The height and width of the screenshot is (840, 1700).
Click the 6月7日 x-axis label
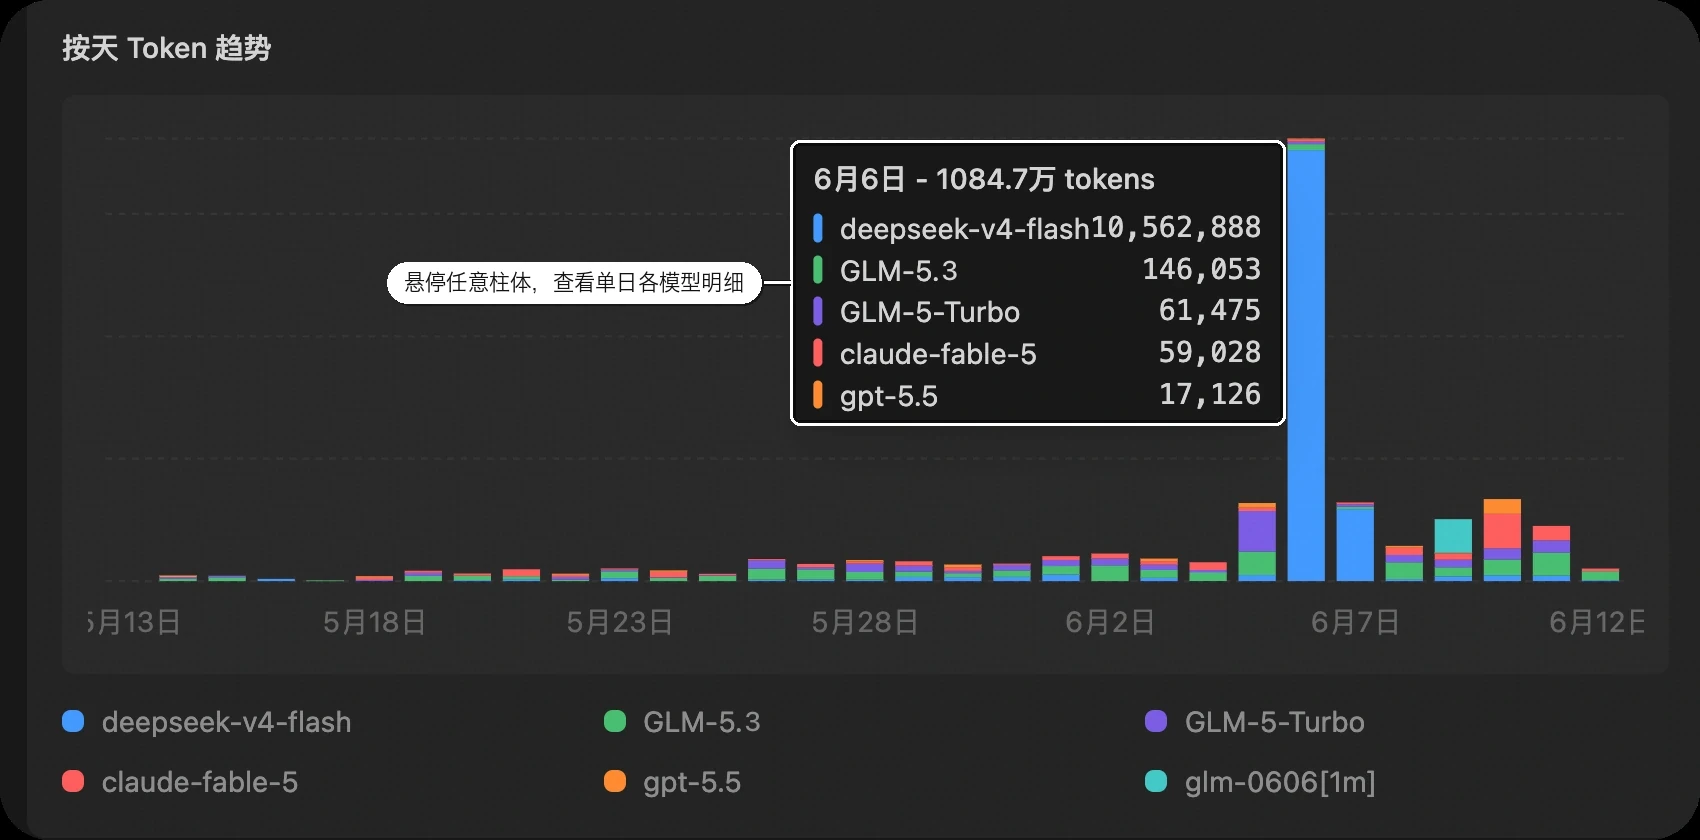1355,622
